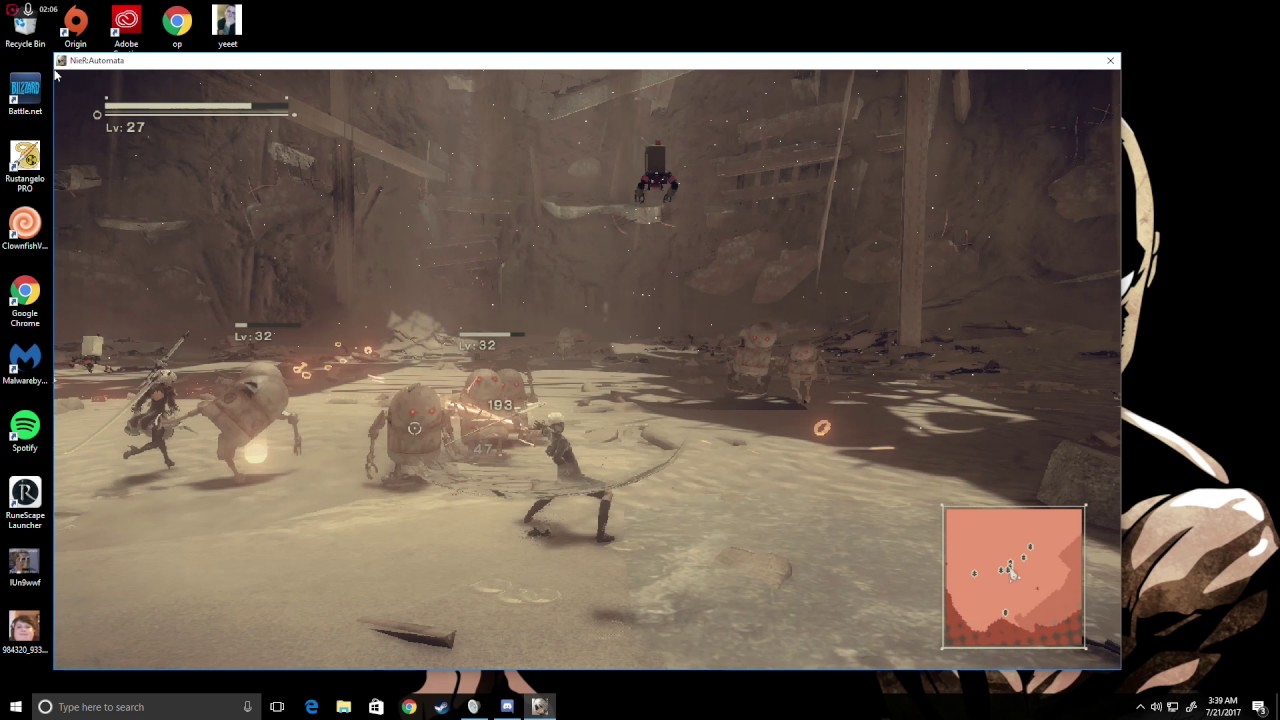Open Chrome from the taskbar

(409, 707)
